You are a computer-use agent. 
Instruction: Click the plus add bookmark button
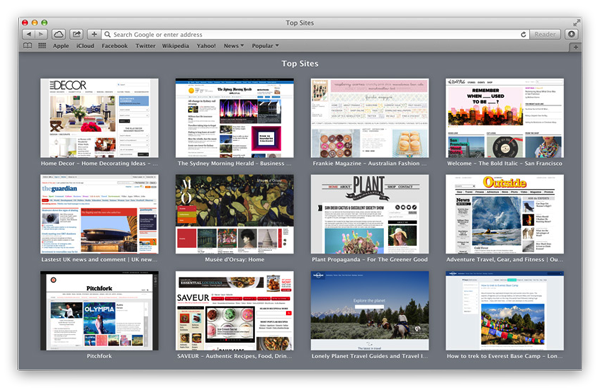pos(94,34)
